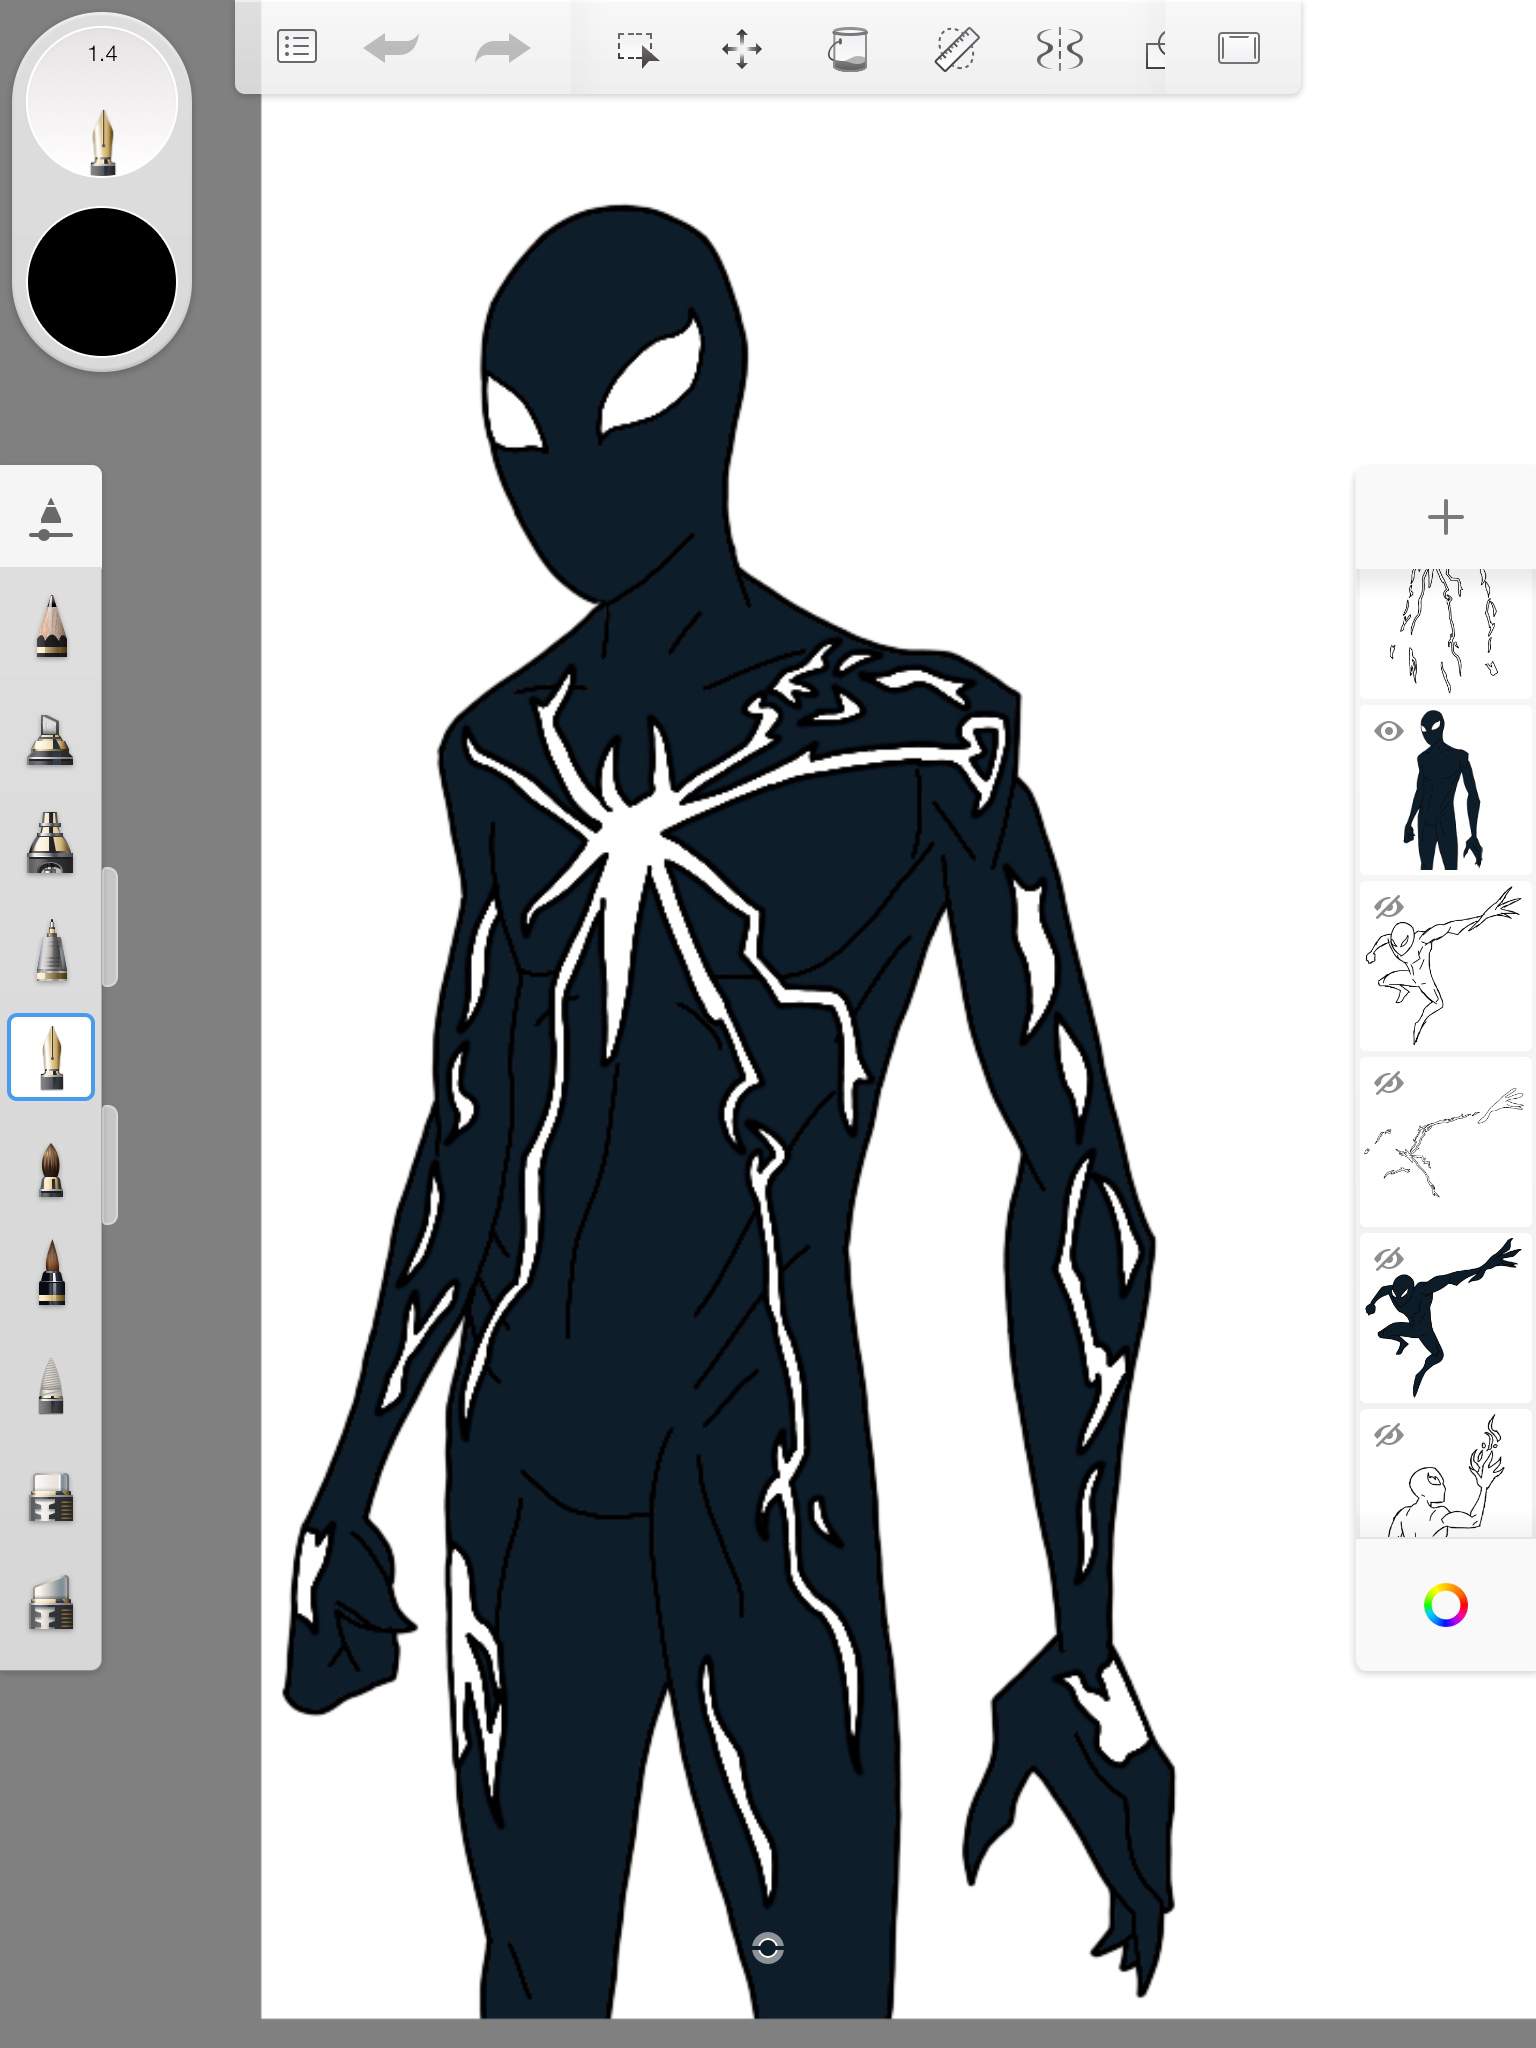The width and height of the screenshot is (1536, 2048).
Task: Toggle full screen canvas view
Action: [1238, 48]
